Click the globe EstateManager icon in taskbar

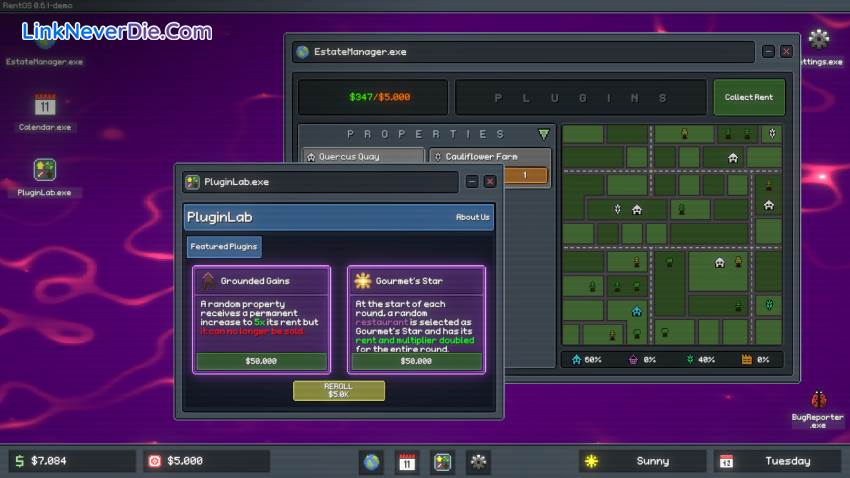(371, 461)
